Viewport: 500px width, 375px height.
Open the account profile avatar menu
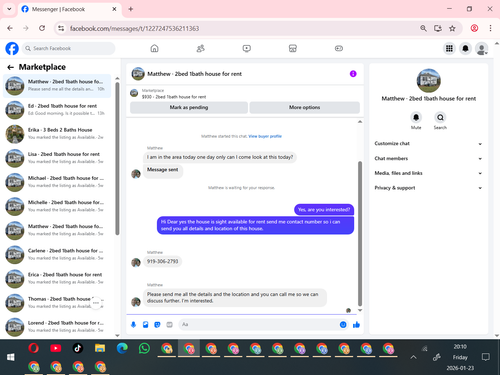pos(481,49)
